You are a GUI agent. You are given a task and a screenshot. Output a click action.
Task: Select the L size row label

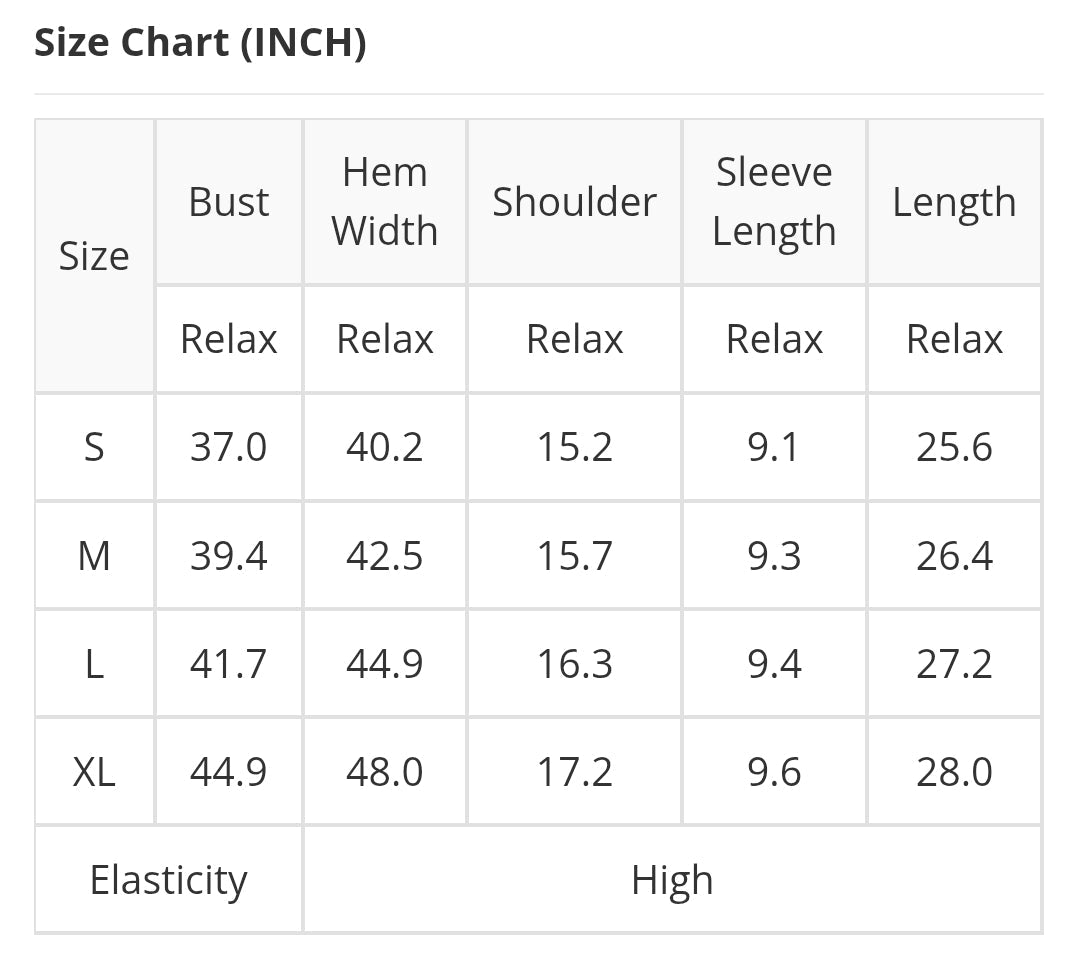94,663
